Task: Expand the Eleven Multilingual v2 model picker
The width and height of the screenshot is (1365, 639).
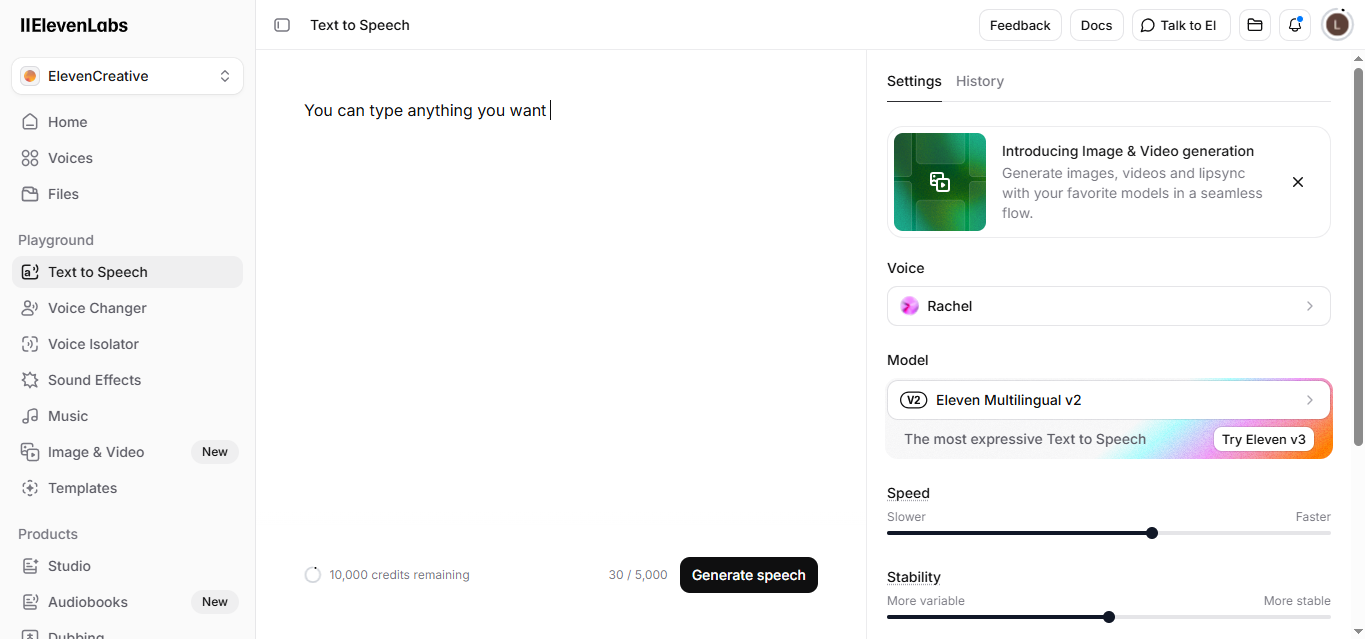Action: [1108, 399]
